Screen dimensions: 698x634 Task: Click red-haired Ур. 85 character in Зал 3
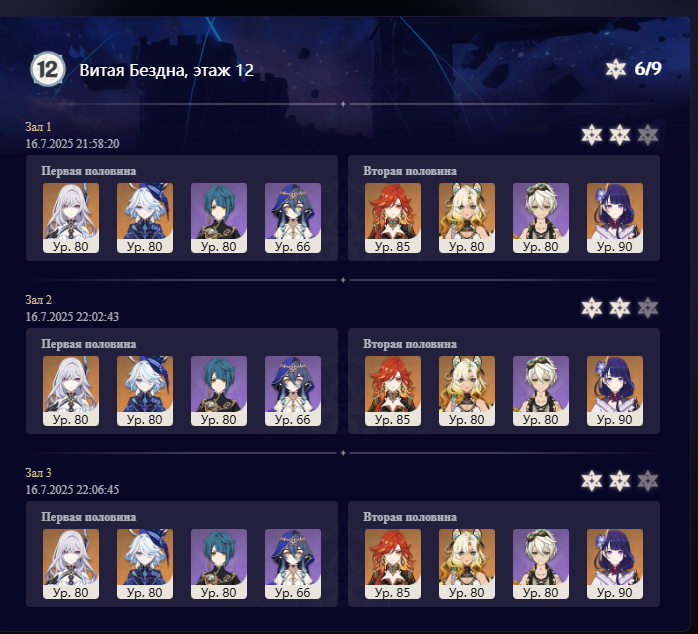point(393,564)
